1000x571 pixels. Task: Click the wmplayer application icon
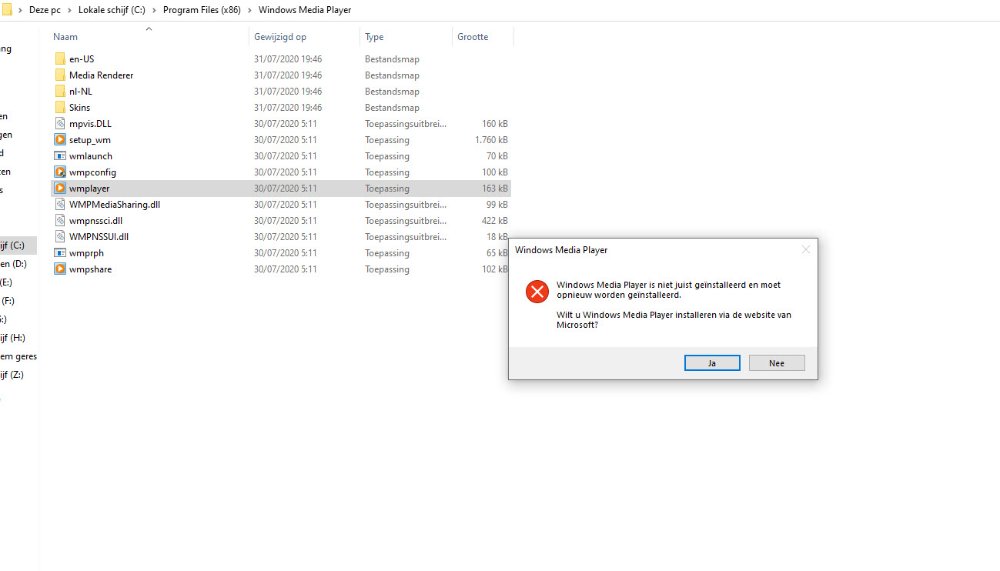60,188
